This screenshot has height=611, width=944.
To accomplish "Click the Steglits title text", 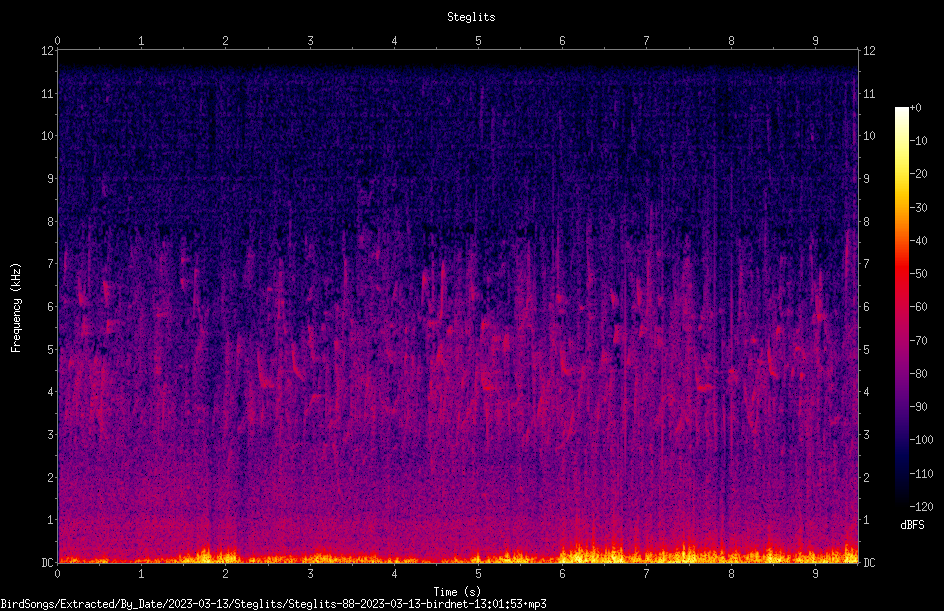I will click(x=471, y=17).
